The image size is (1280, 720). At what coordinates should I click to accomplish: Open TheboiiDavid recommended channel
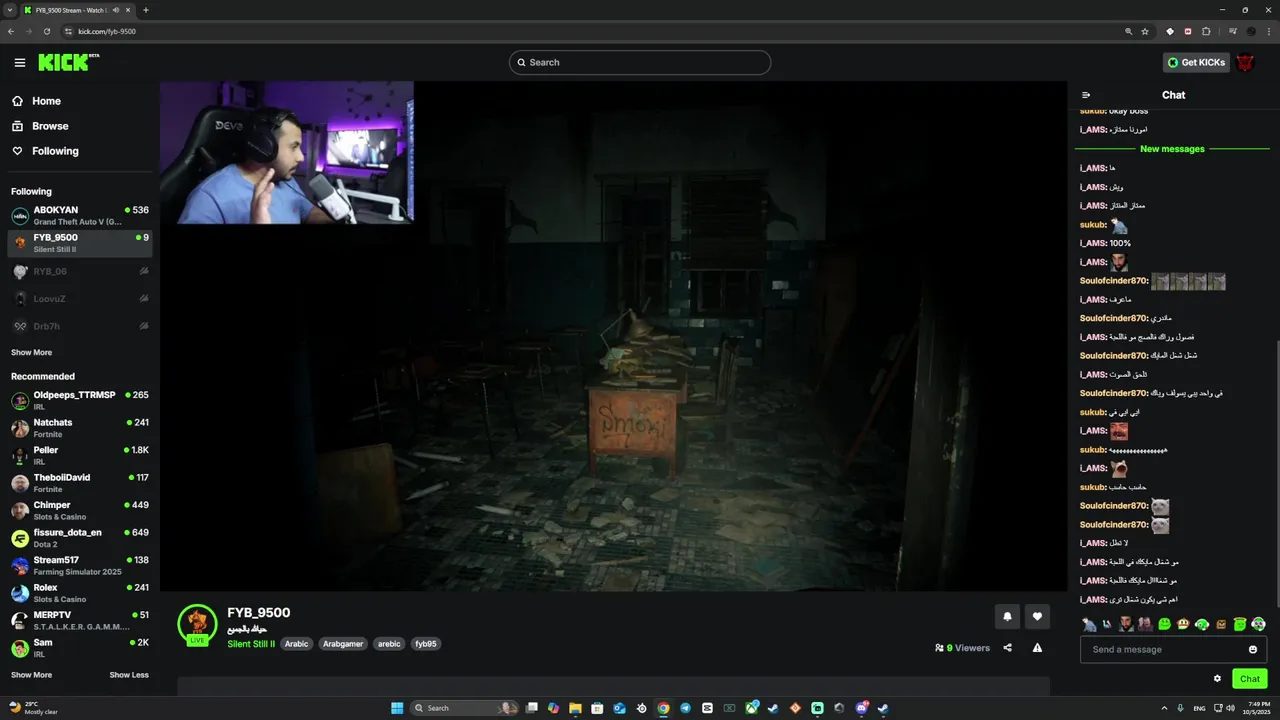[x=80, y=483]
